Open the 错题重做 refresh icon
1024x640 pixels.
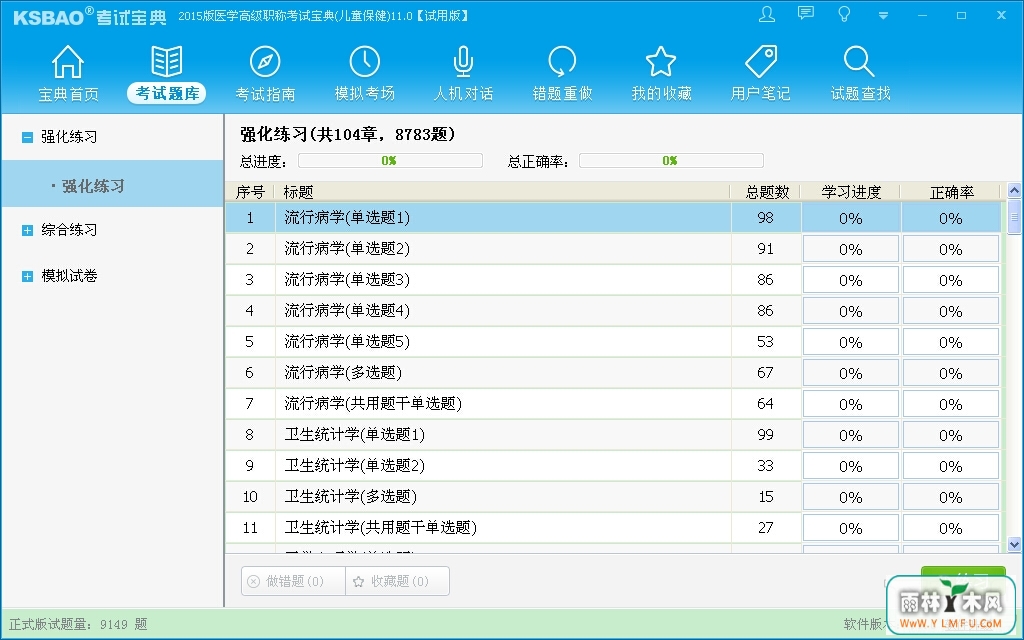[x=562, y=63]
